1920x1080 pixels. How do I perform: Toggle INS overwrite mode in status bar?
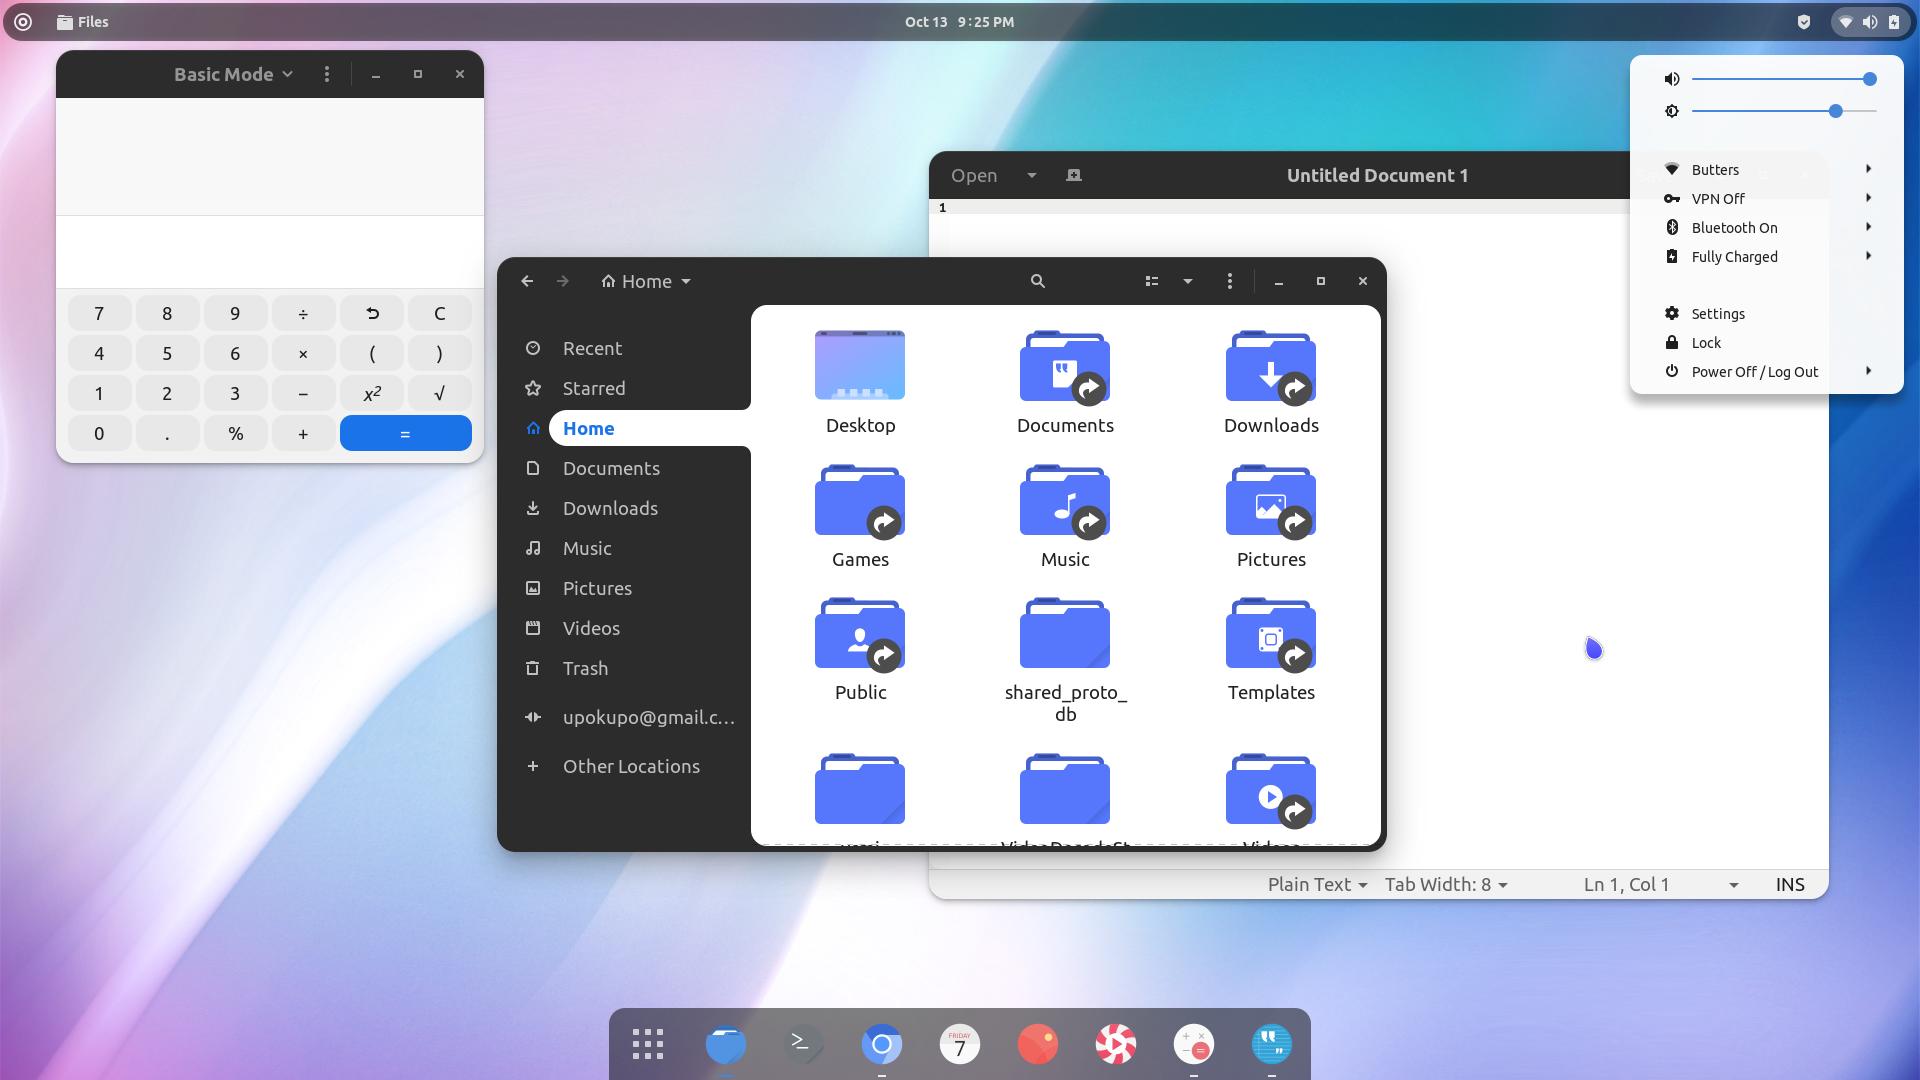click(1789, 885)
